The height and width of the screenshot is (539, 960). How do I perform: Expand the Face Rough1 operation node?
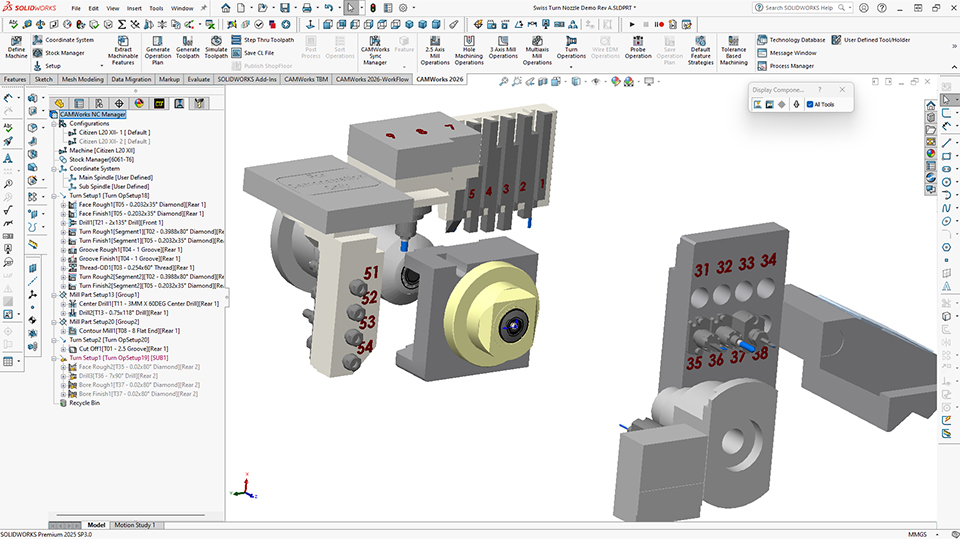pos(63,205)
